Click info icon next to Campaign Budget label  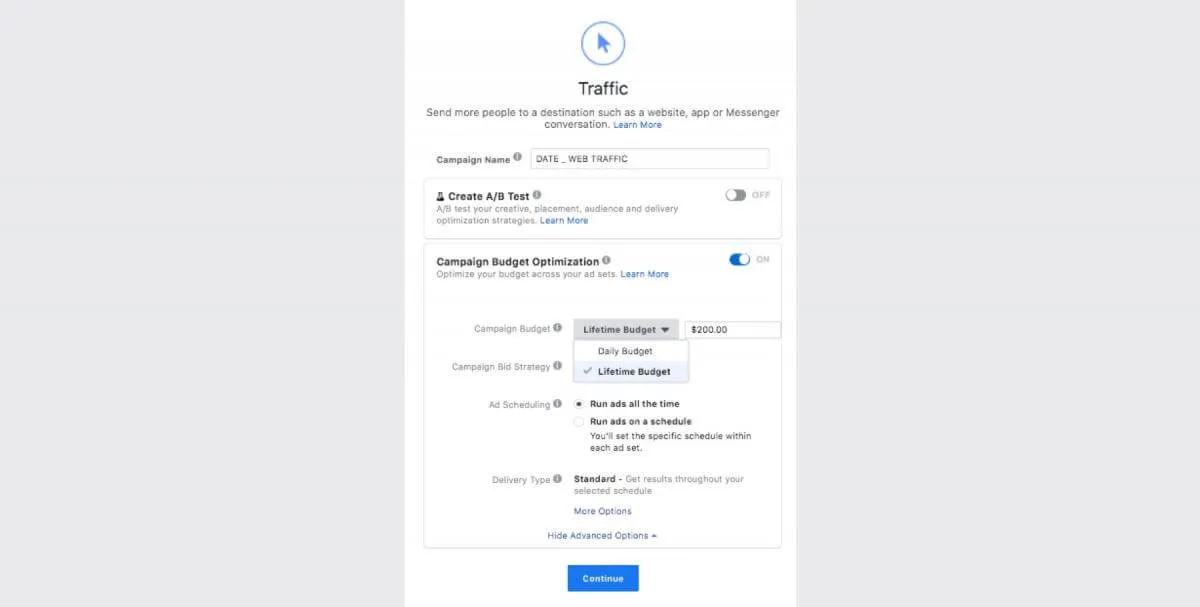[x=558, y=328]
